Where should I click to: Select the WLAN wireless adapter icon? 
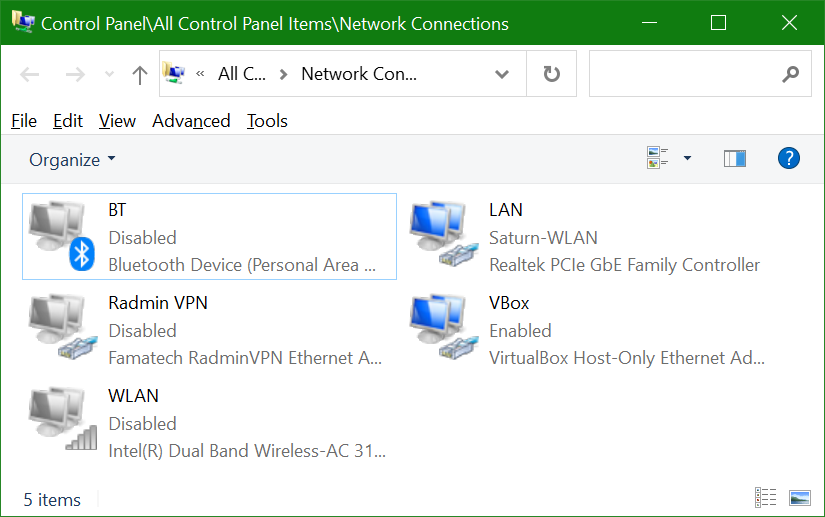[x=63, y=419]
